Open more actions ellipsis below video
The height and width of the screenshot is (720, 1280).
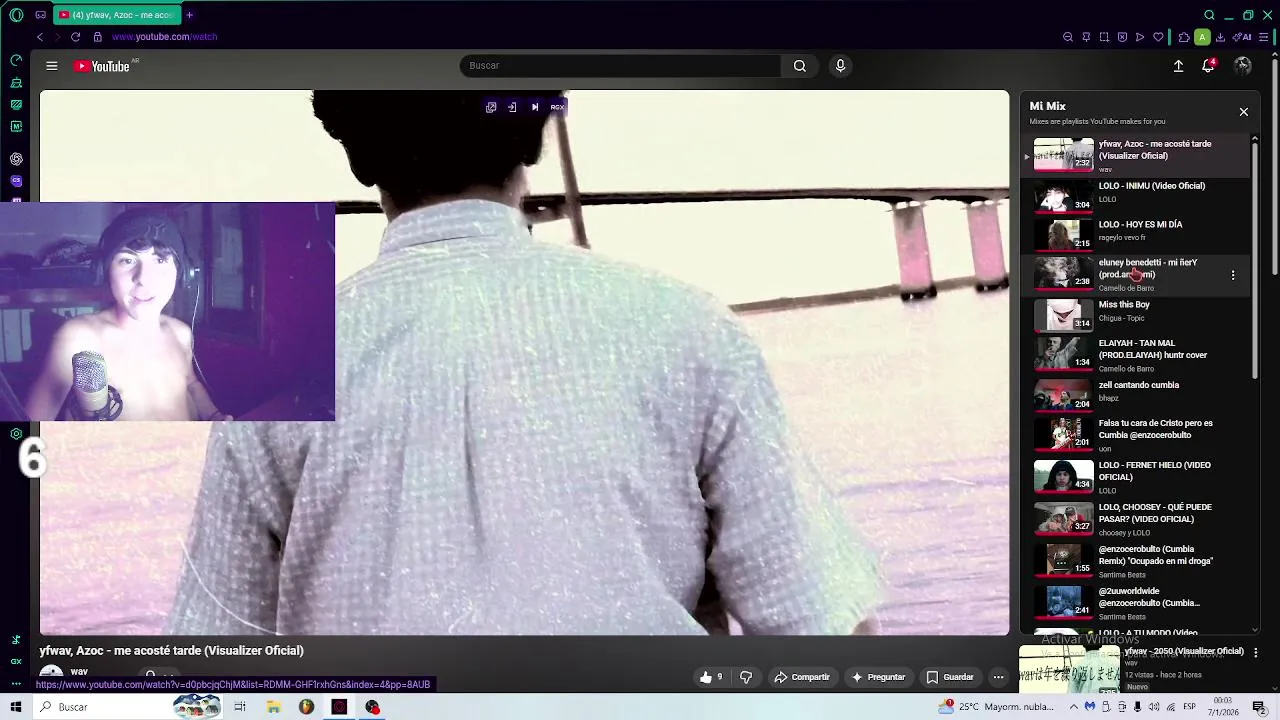pyautogui.click(x=998, y=677)
